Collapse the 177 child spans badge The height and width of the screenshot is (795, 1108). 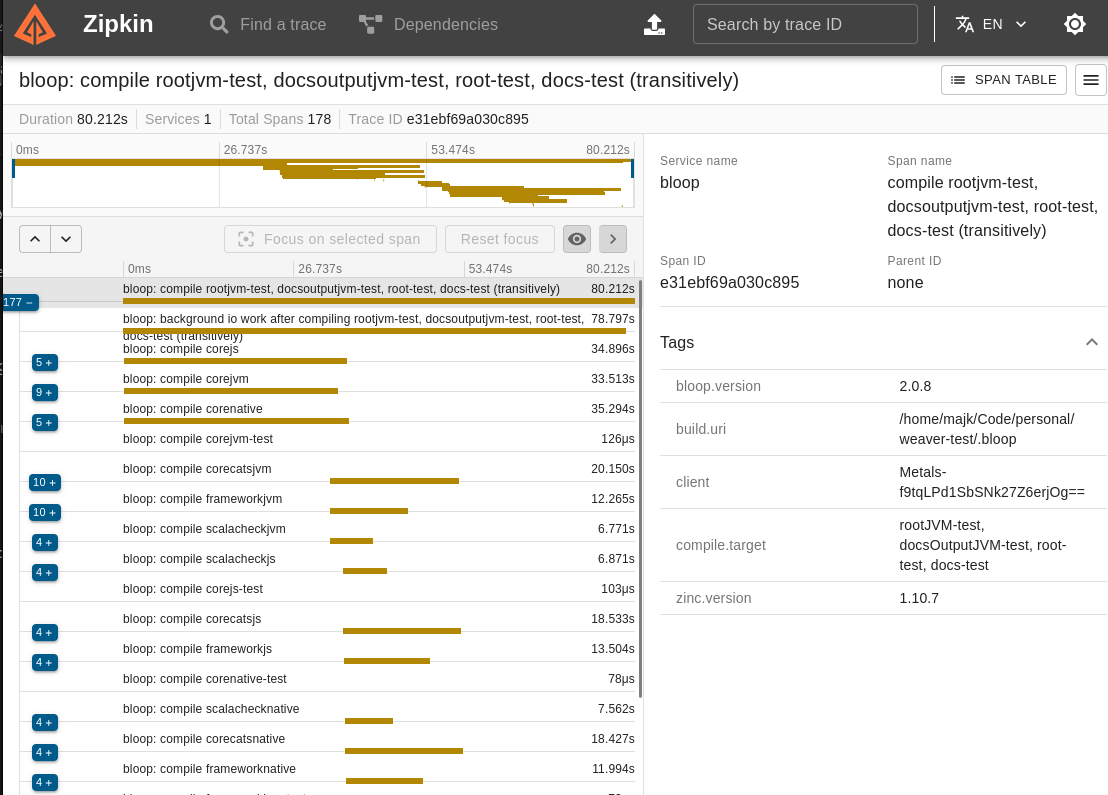[x=19, y=302]
